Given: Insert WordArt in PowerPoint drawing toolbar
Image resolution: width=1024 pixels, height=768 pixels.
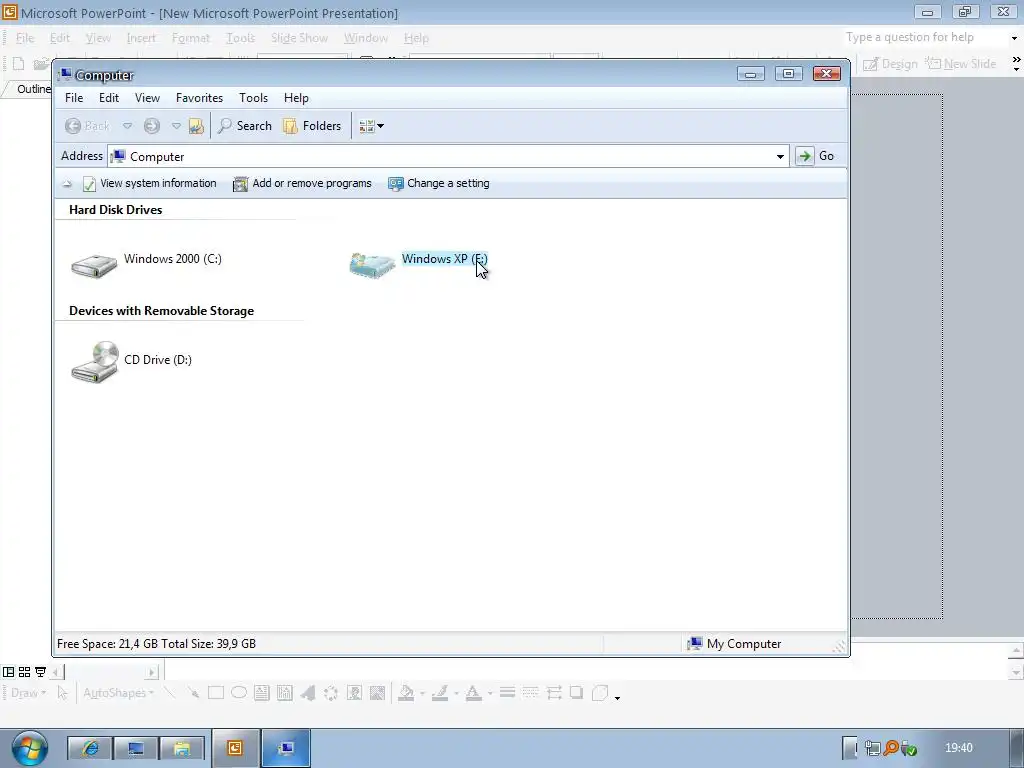Looking at the screenshot, I should (x=308, y=693).
